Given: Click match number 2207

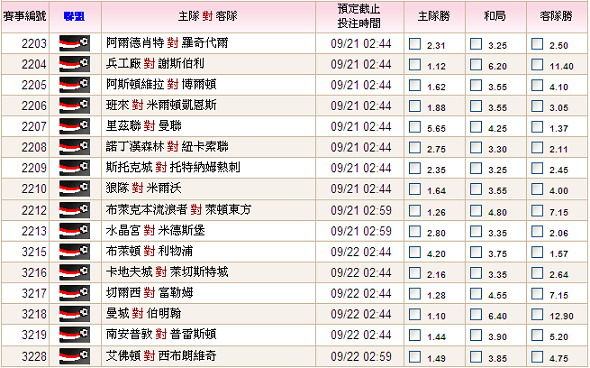Looking at the screenshot, I should (34, 126).
